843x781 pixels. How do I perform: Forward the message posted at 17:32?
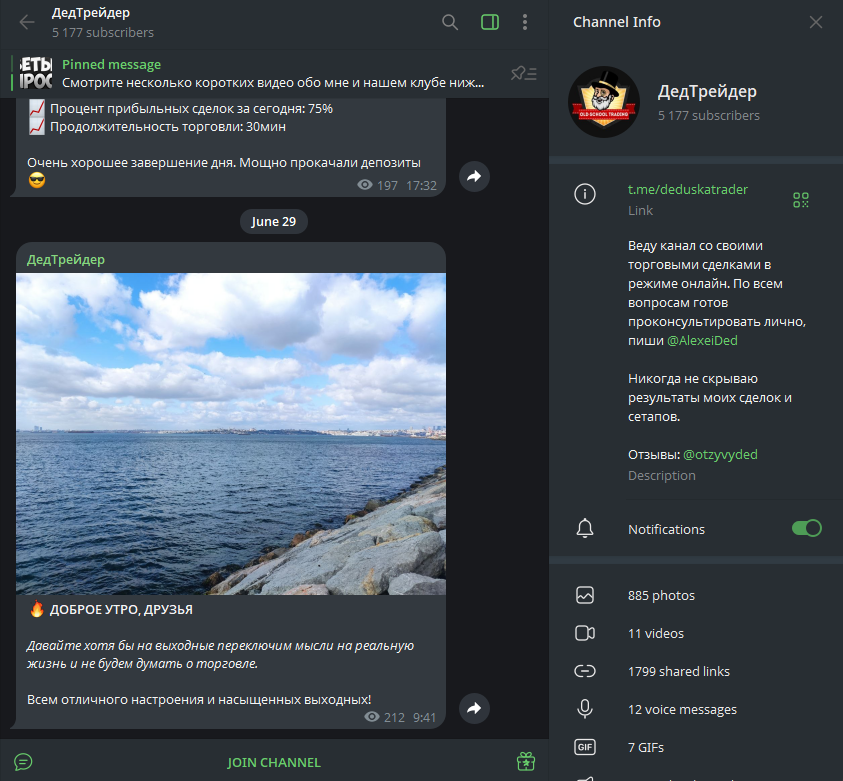pyautogui.click(x=474, y=176)
